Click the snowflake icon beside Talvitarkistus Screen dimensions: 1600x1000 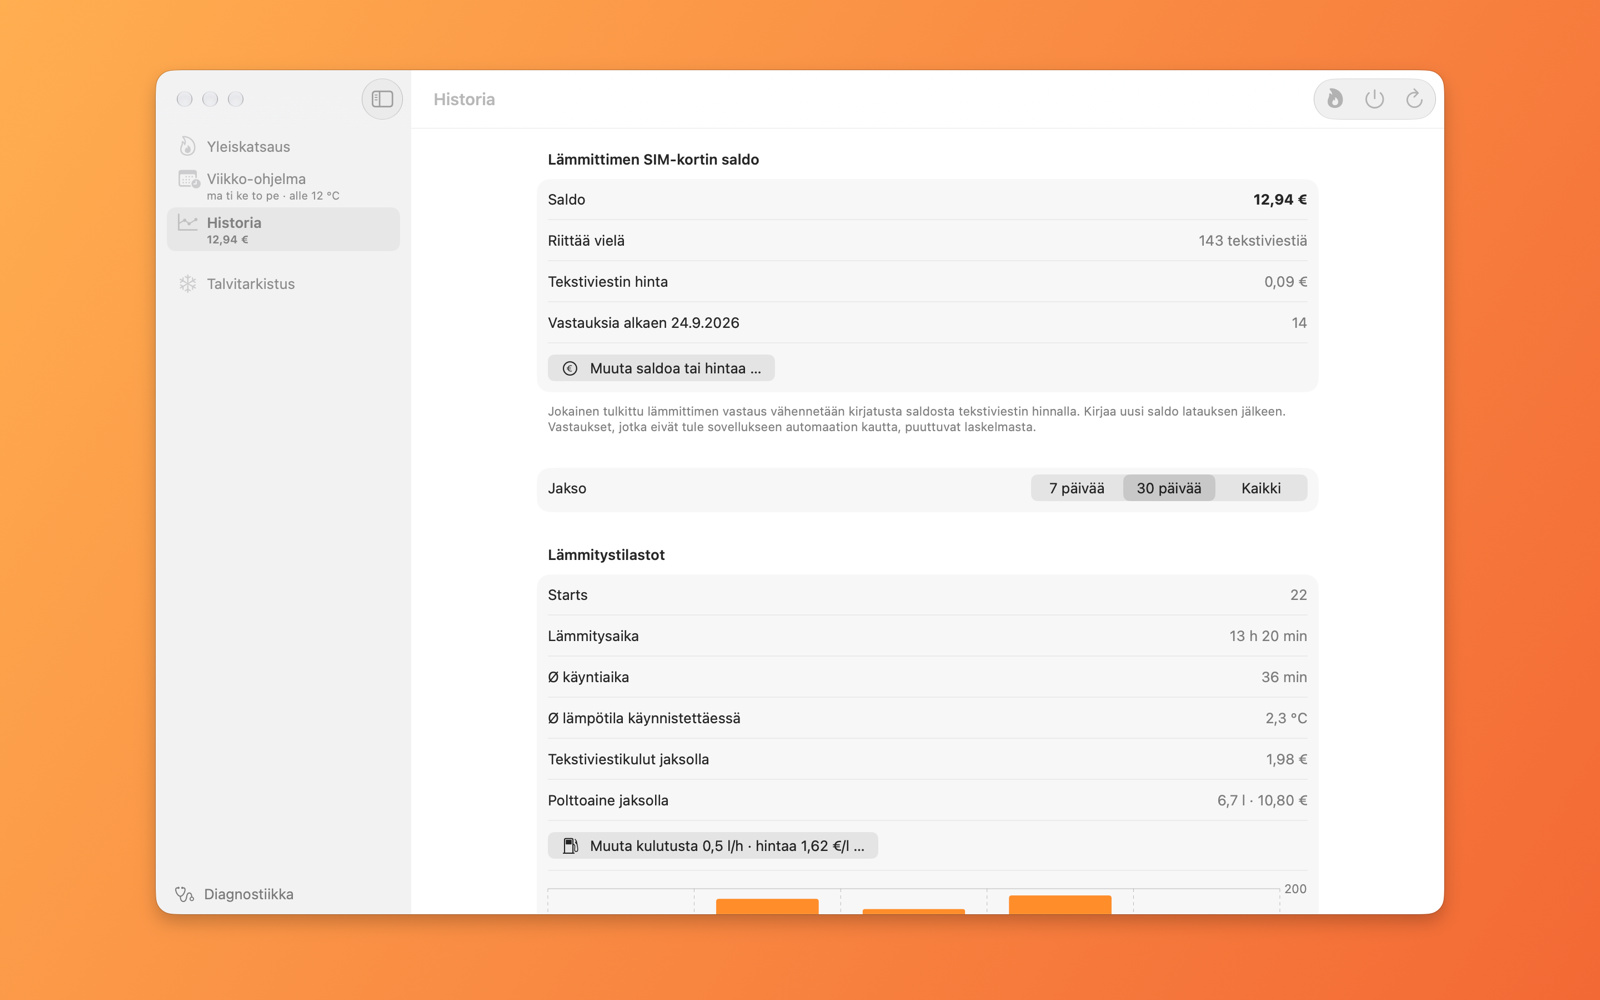(187, 284)
